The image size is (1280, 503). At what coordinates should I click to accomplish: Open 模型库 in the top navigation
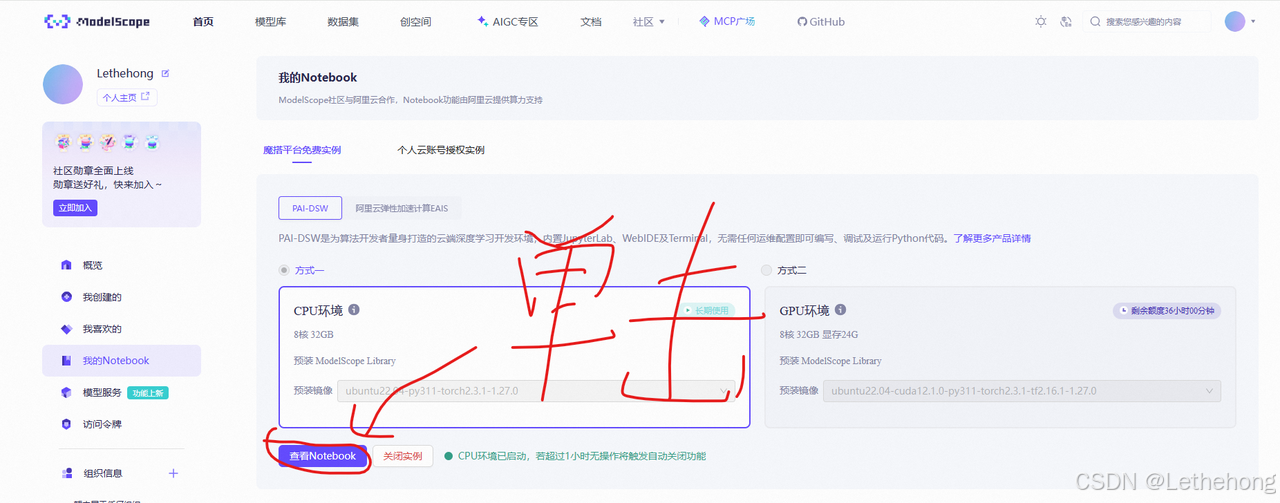point(271,21)
